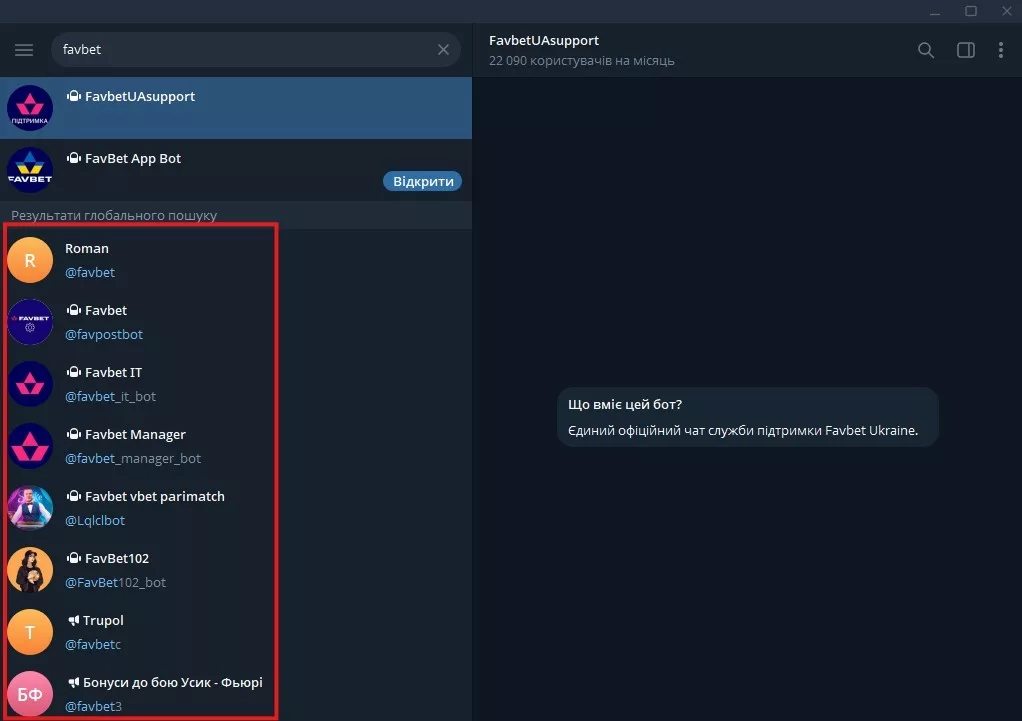This screenshot has height=721, width=1022.
Task: Open the hamburger main menu
Action: (24, 50)
